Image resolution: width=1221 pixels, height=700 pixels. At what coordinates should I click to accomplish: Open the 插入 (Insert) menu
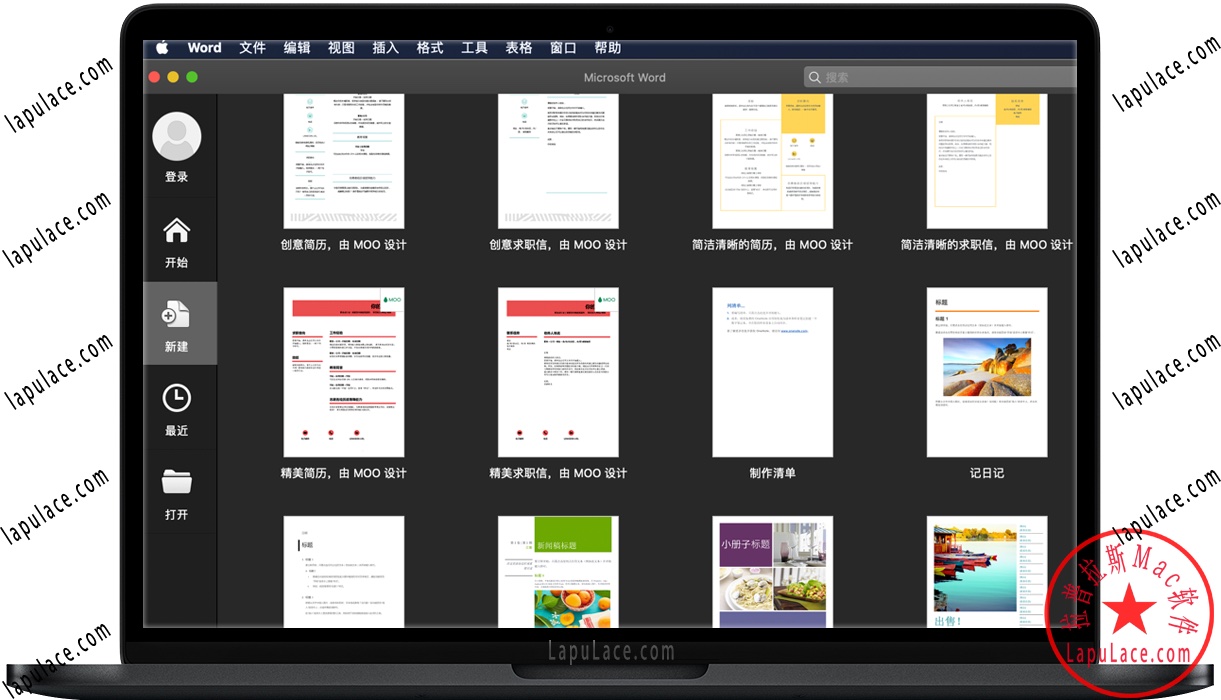pyautogui.click(x=385, y=47)
